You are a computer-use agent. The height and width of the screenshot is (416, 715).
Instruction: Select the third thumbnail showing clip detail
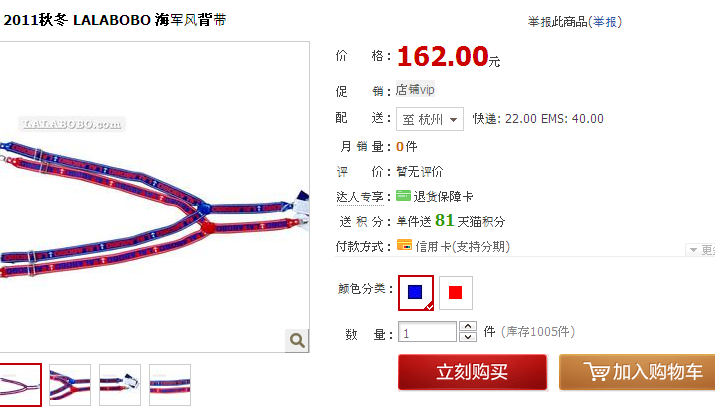[x=120, y=385]
